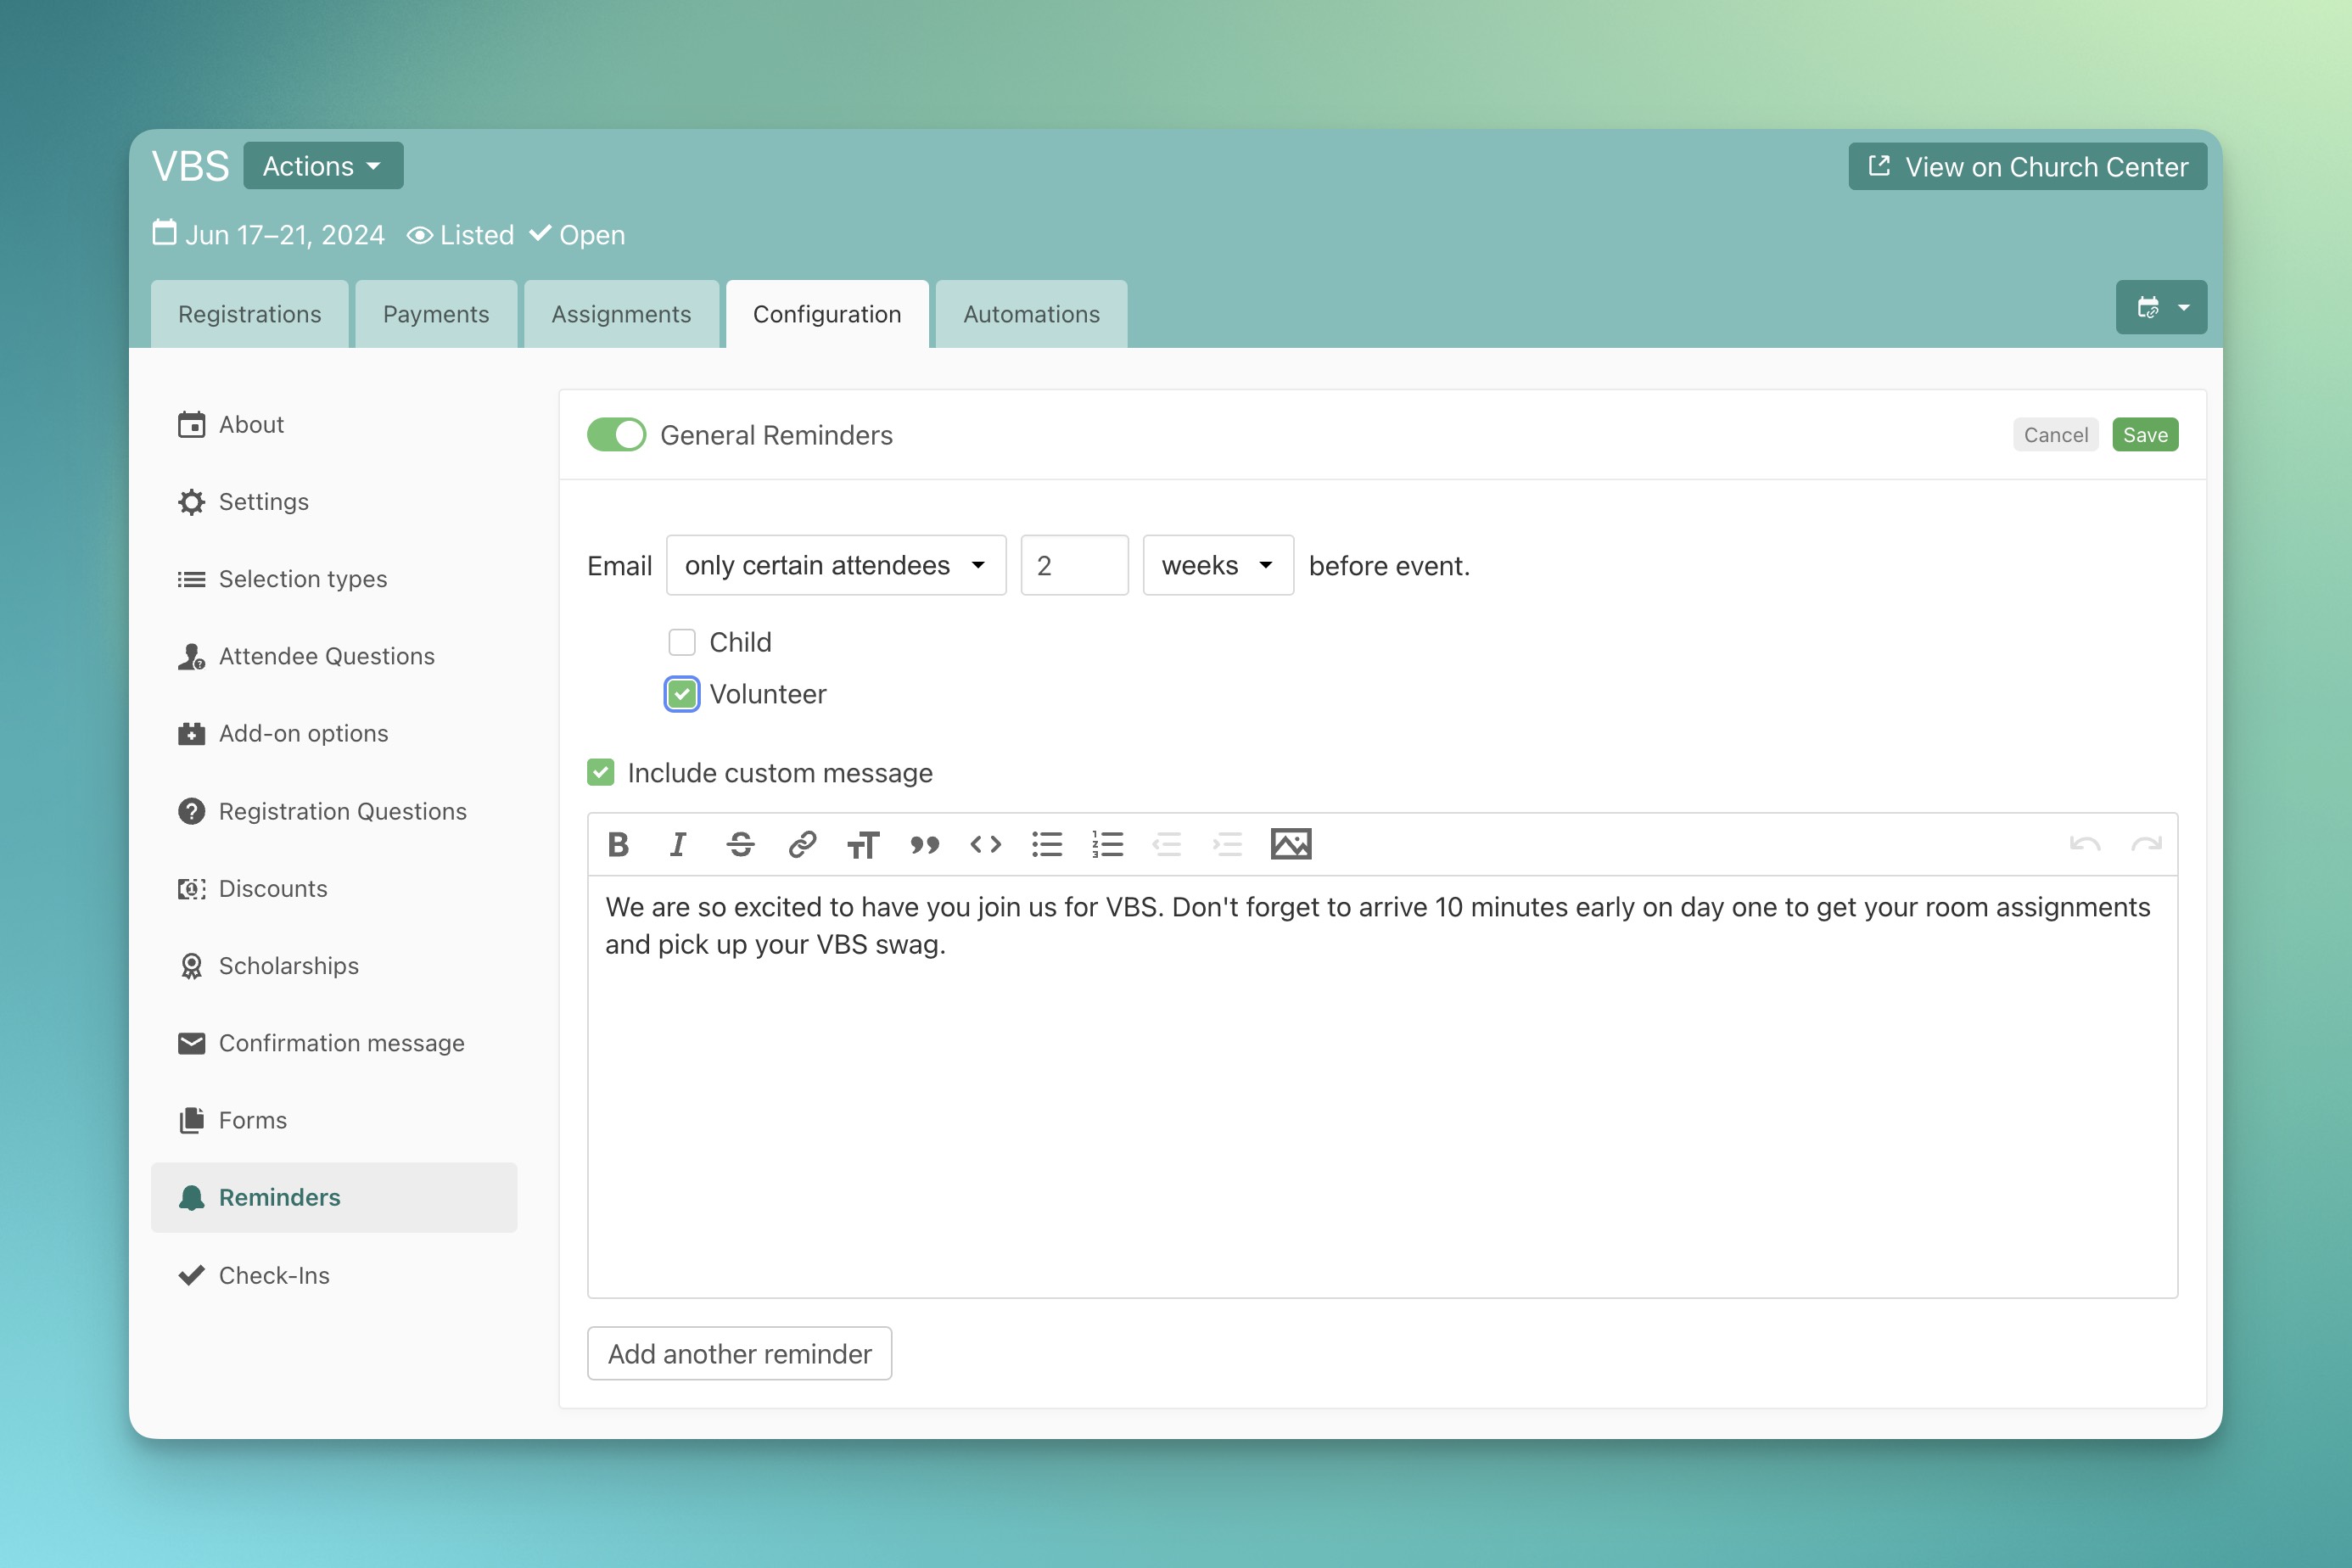Image resolution: width=2352 pixels, height=1568 pixels.
Task: Apply strikethrough formatting to text
Action: coord(740,845)
